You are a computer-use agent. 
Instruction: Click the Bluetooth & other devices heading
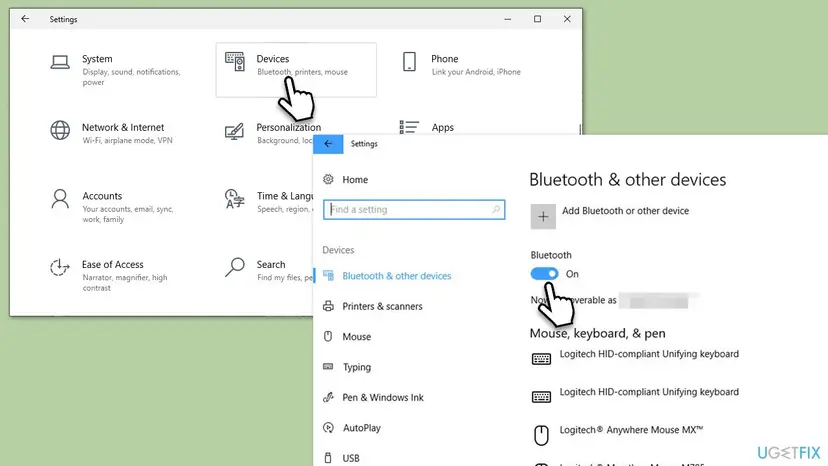(x=627, y=180)
